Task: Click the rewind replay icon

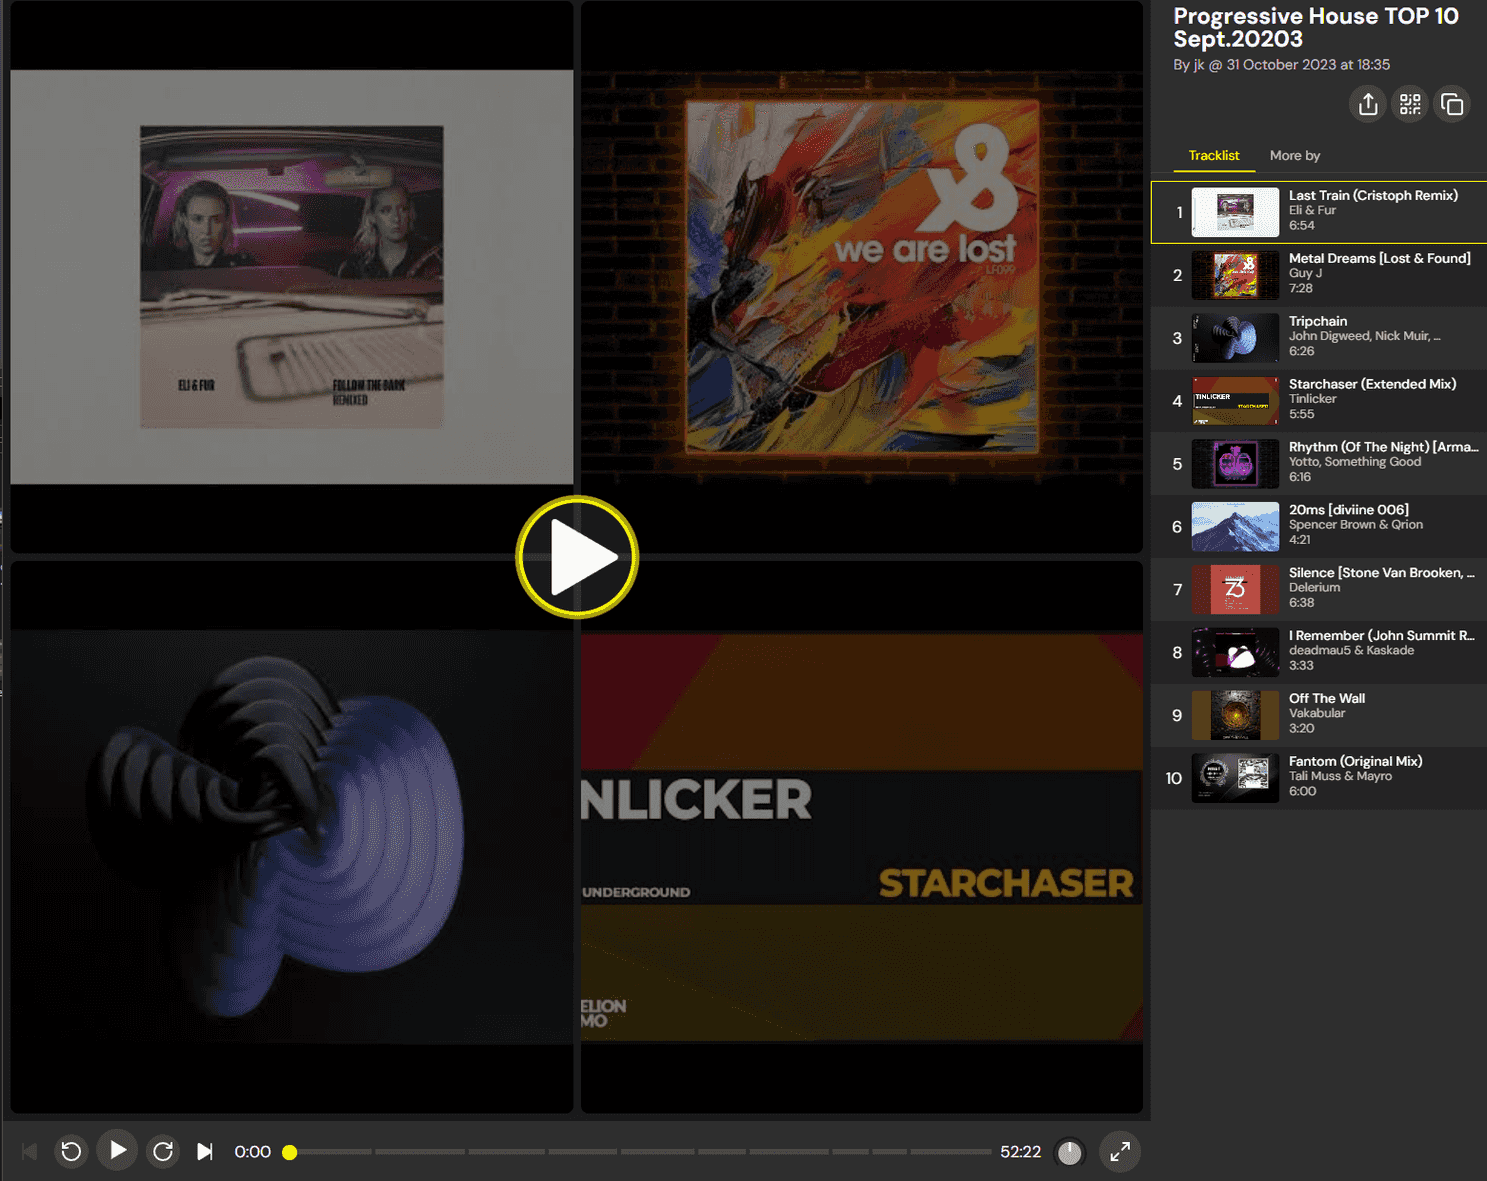Action: coord(71,1152)
